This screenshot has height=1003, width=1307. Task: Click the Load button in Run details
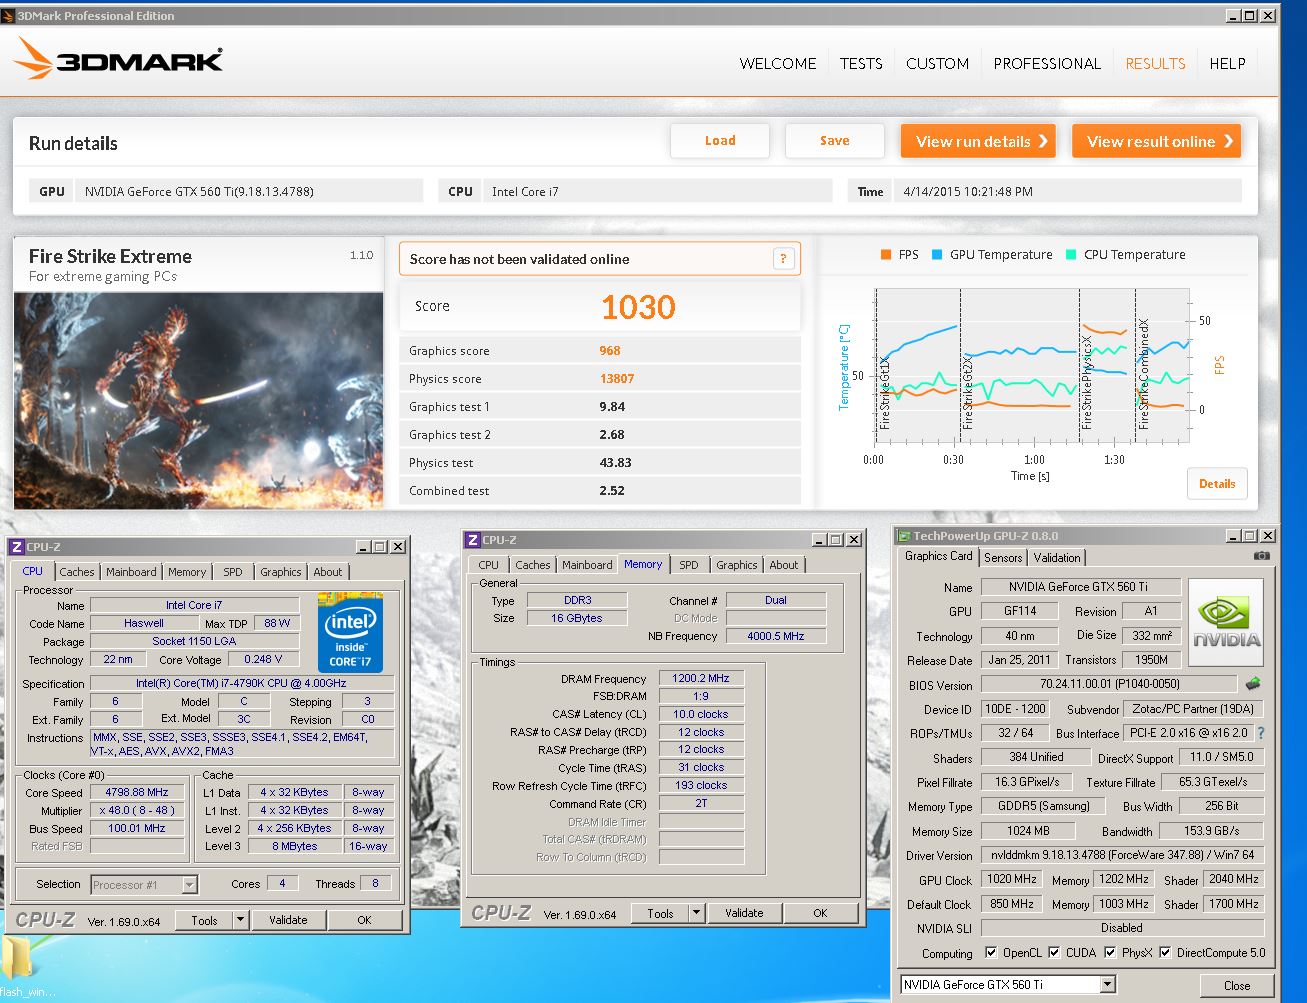(720, 141)
